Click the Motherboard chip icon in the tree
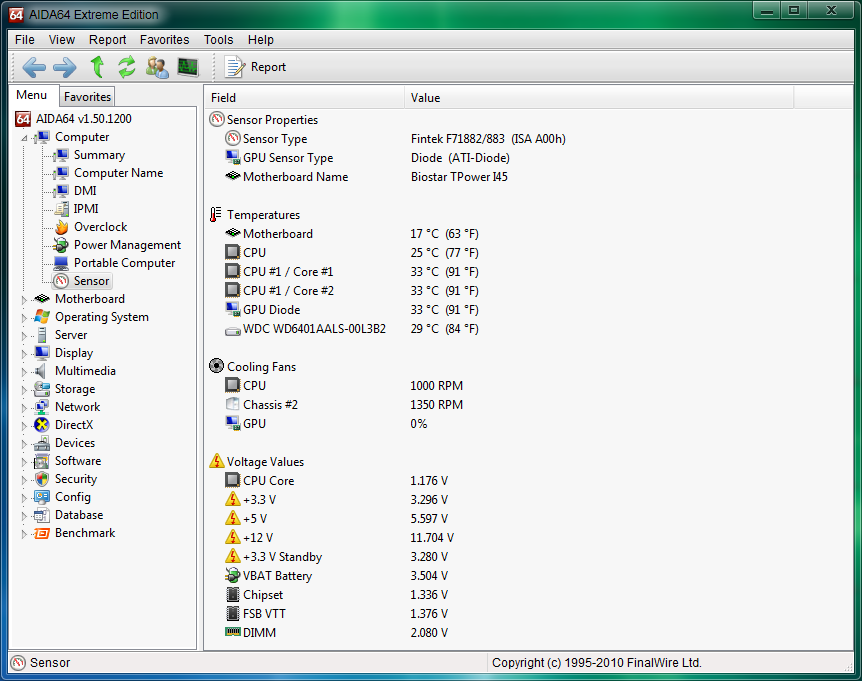 [x=42, y=299]
